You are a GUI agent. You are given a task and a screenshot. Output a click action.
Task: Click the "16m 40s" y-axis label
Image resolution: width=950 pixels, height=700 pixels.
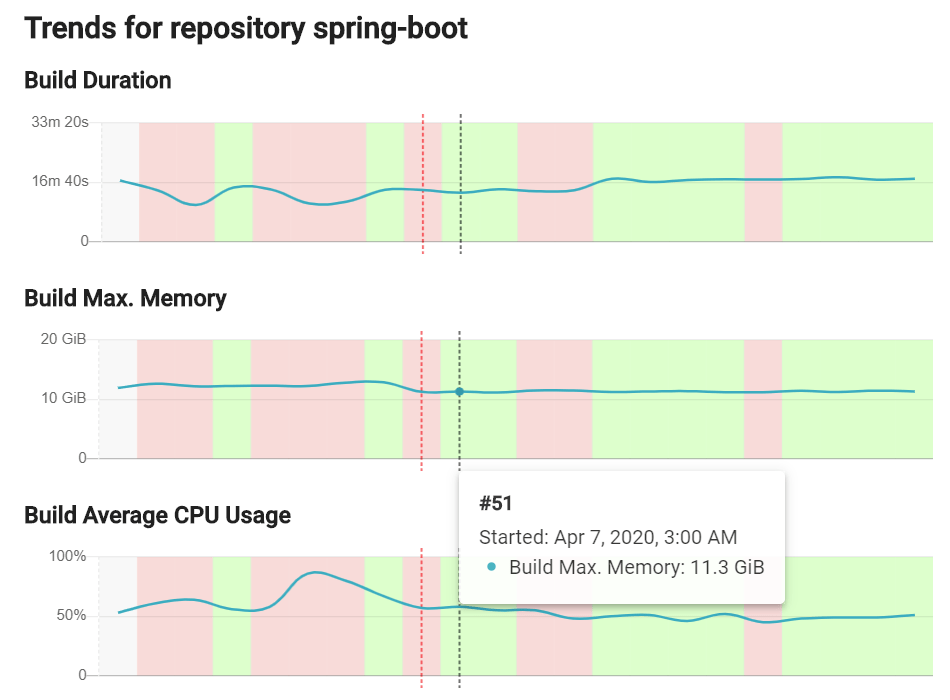click(61, 181)
